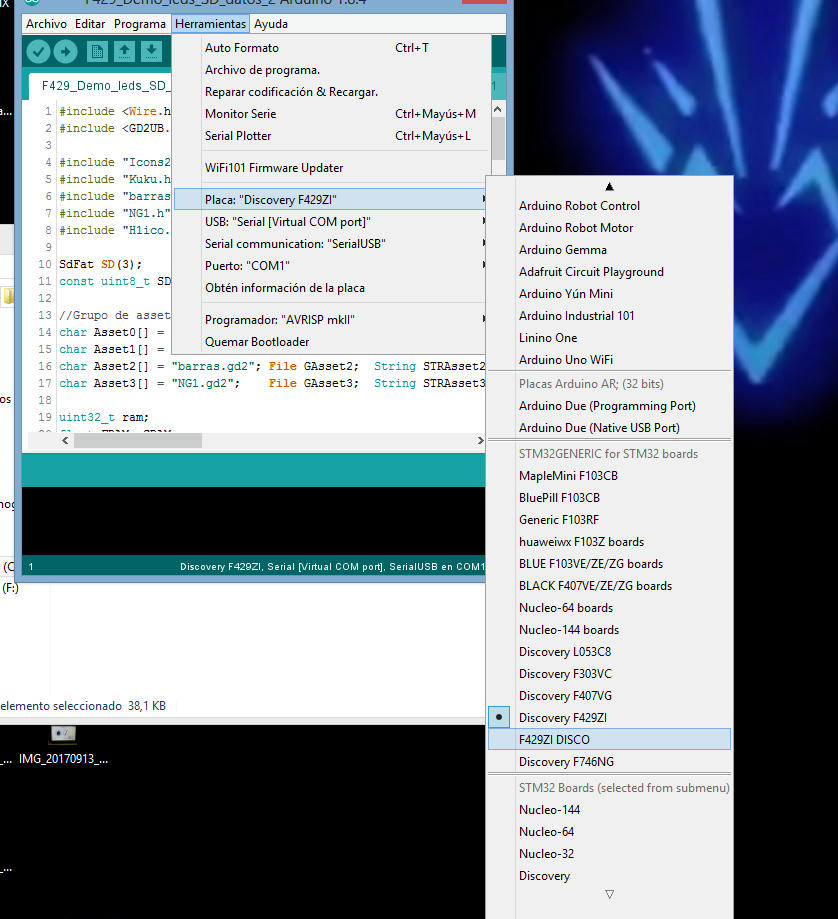Viewport: 838px width, 919px height.
Task: Choose BLUE F103VE/ZE/ZG boards
Action: 609,563
